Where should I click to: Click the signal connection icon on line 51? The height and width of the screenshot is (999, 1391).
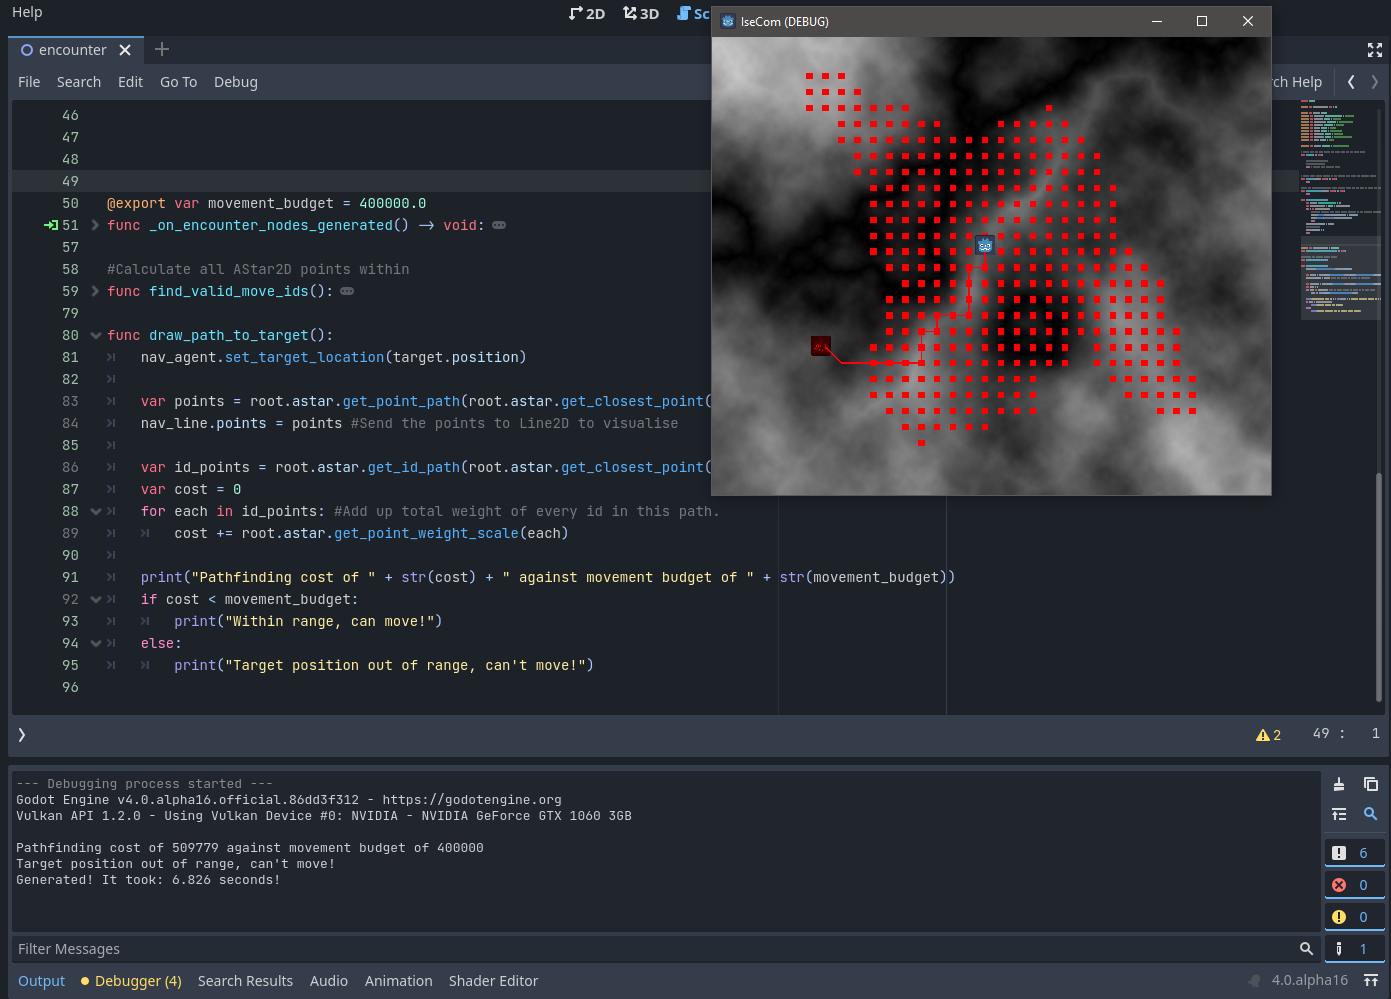coord(51,225)
